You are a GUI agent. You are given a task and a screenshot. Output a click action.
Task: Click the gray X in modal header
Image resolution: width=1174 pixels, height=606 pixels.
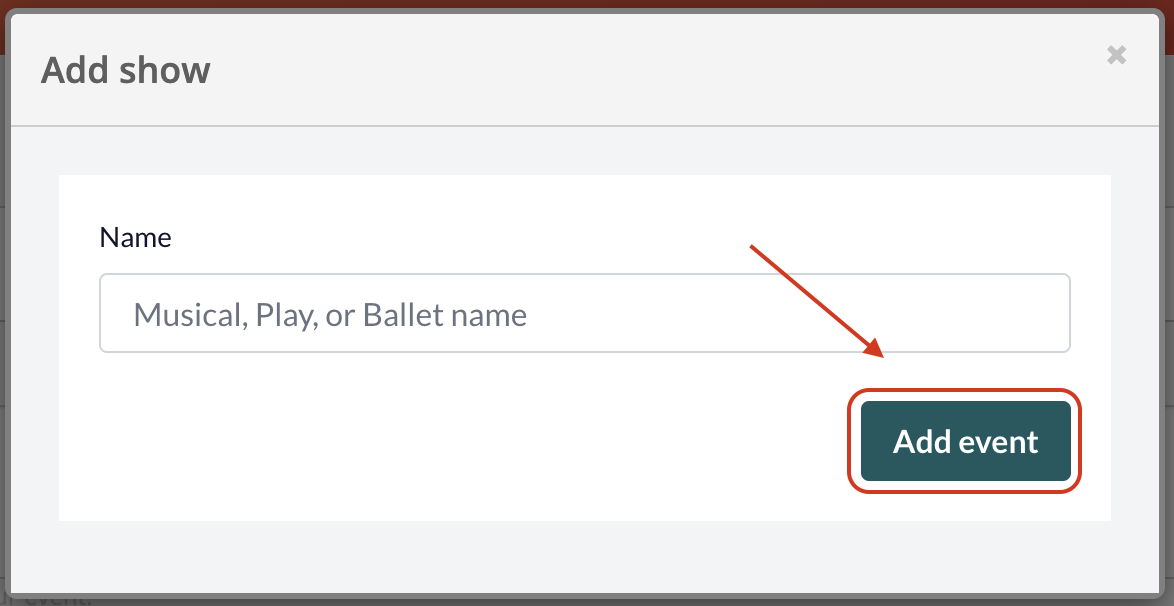click(1116, 55)
